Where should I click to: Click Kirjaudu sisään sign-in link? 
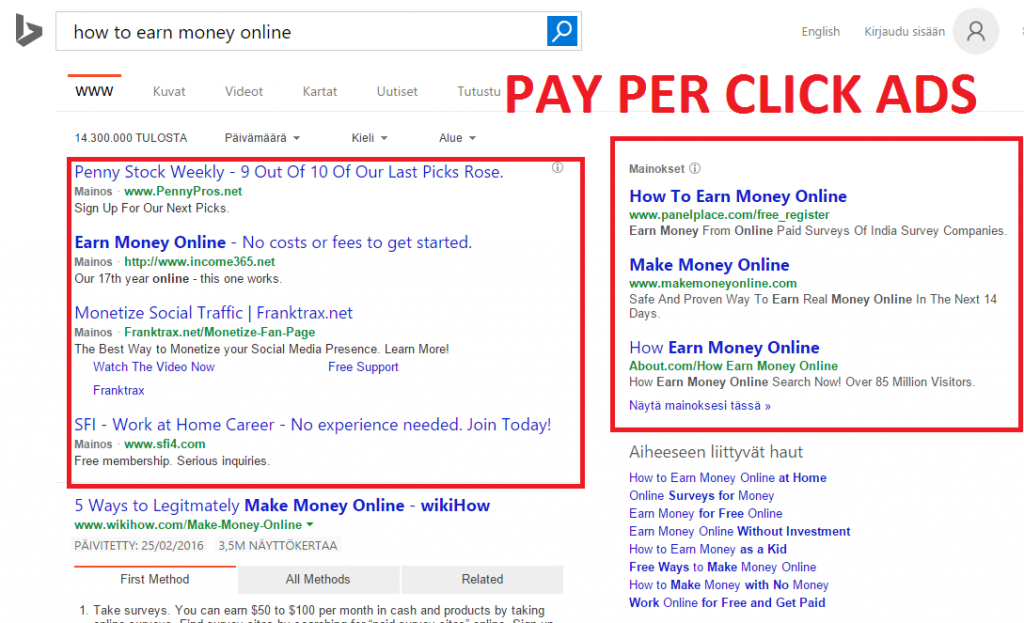(904, 31)
